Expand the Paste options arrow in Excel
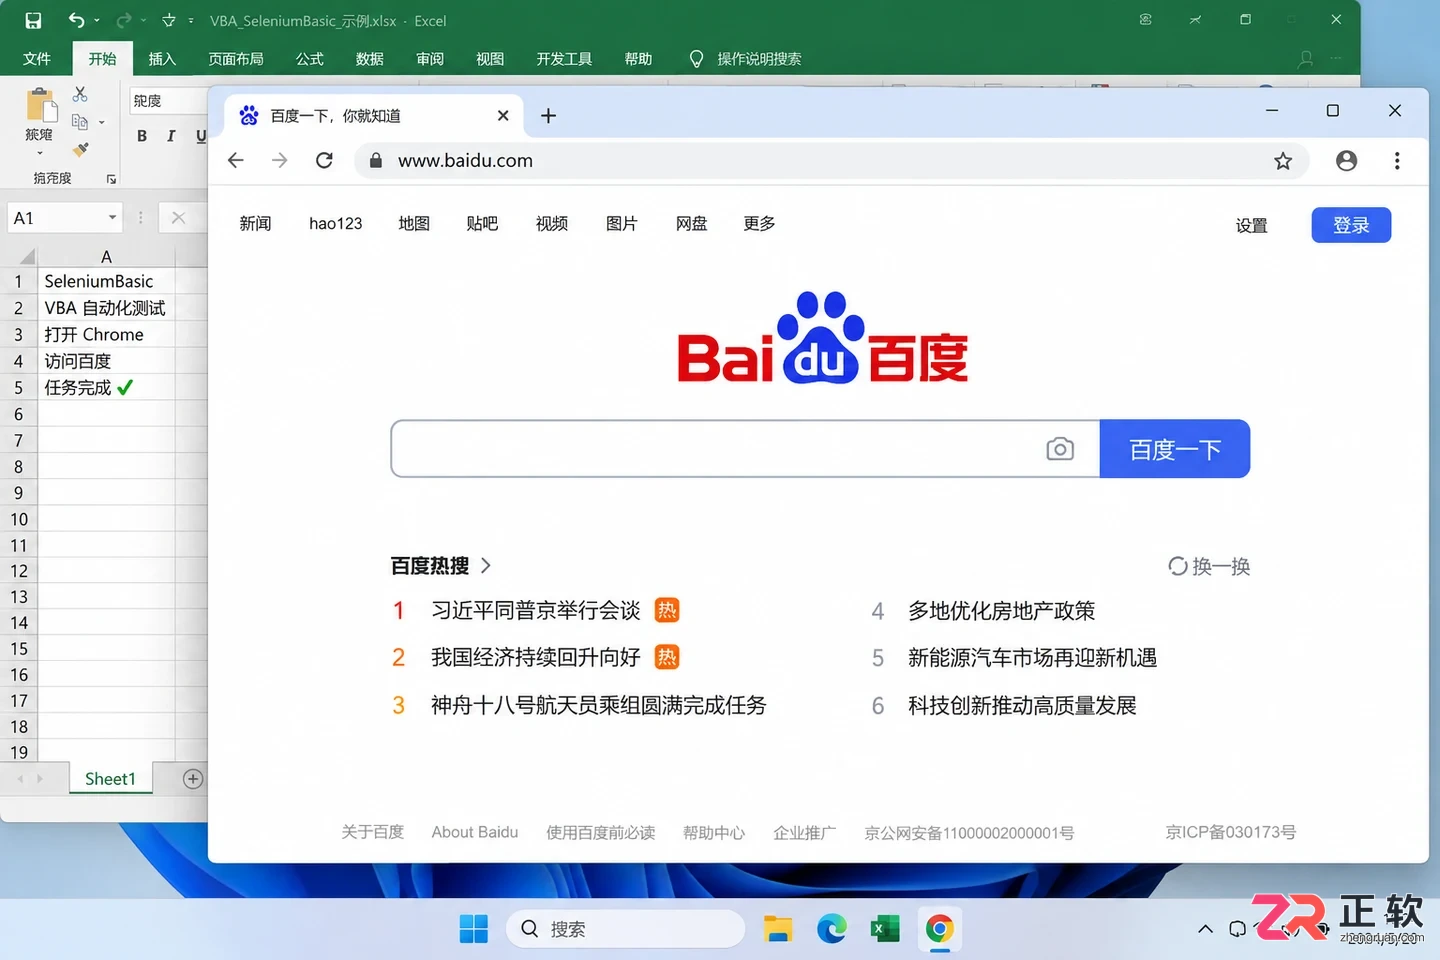This screenshot has width=1440, height=960. click(x=40, y=153)
